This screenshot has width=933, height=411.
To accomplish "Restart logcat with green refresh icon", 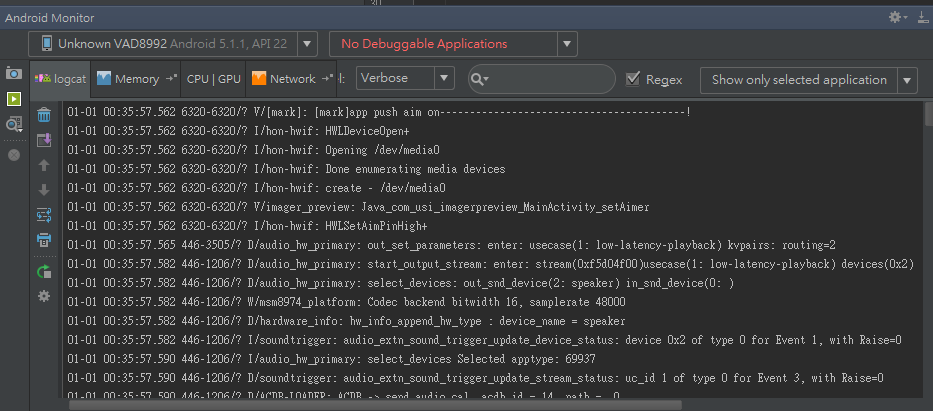I will pos(44,272).
